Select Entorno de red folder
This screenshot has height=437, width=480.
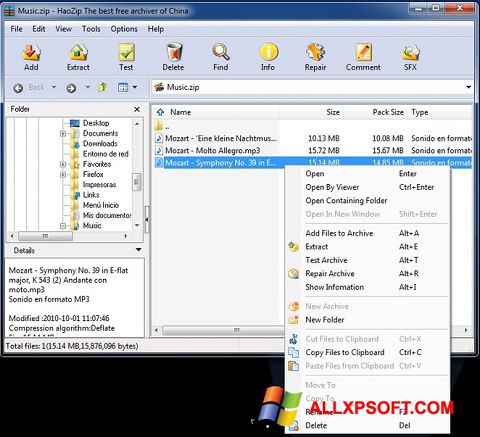[x=106, y=154]
